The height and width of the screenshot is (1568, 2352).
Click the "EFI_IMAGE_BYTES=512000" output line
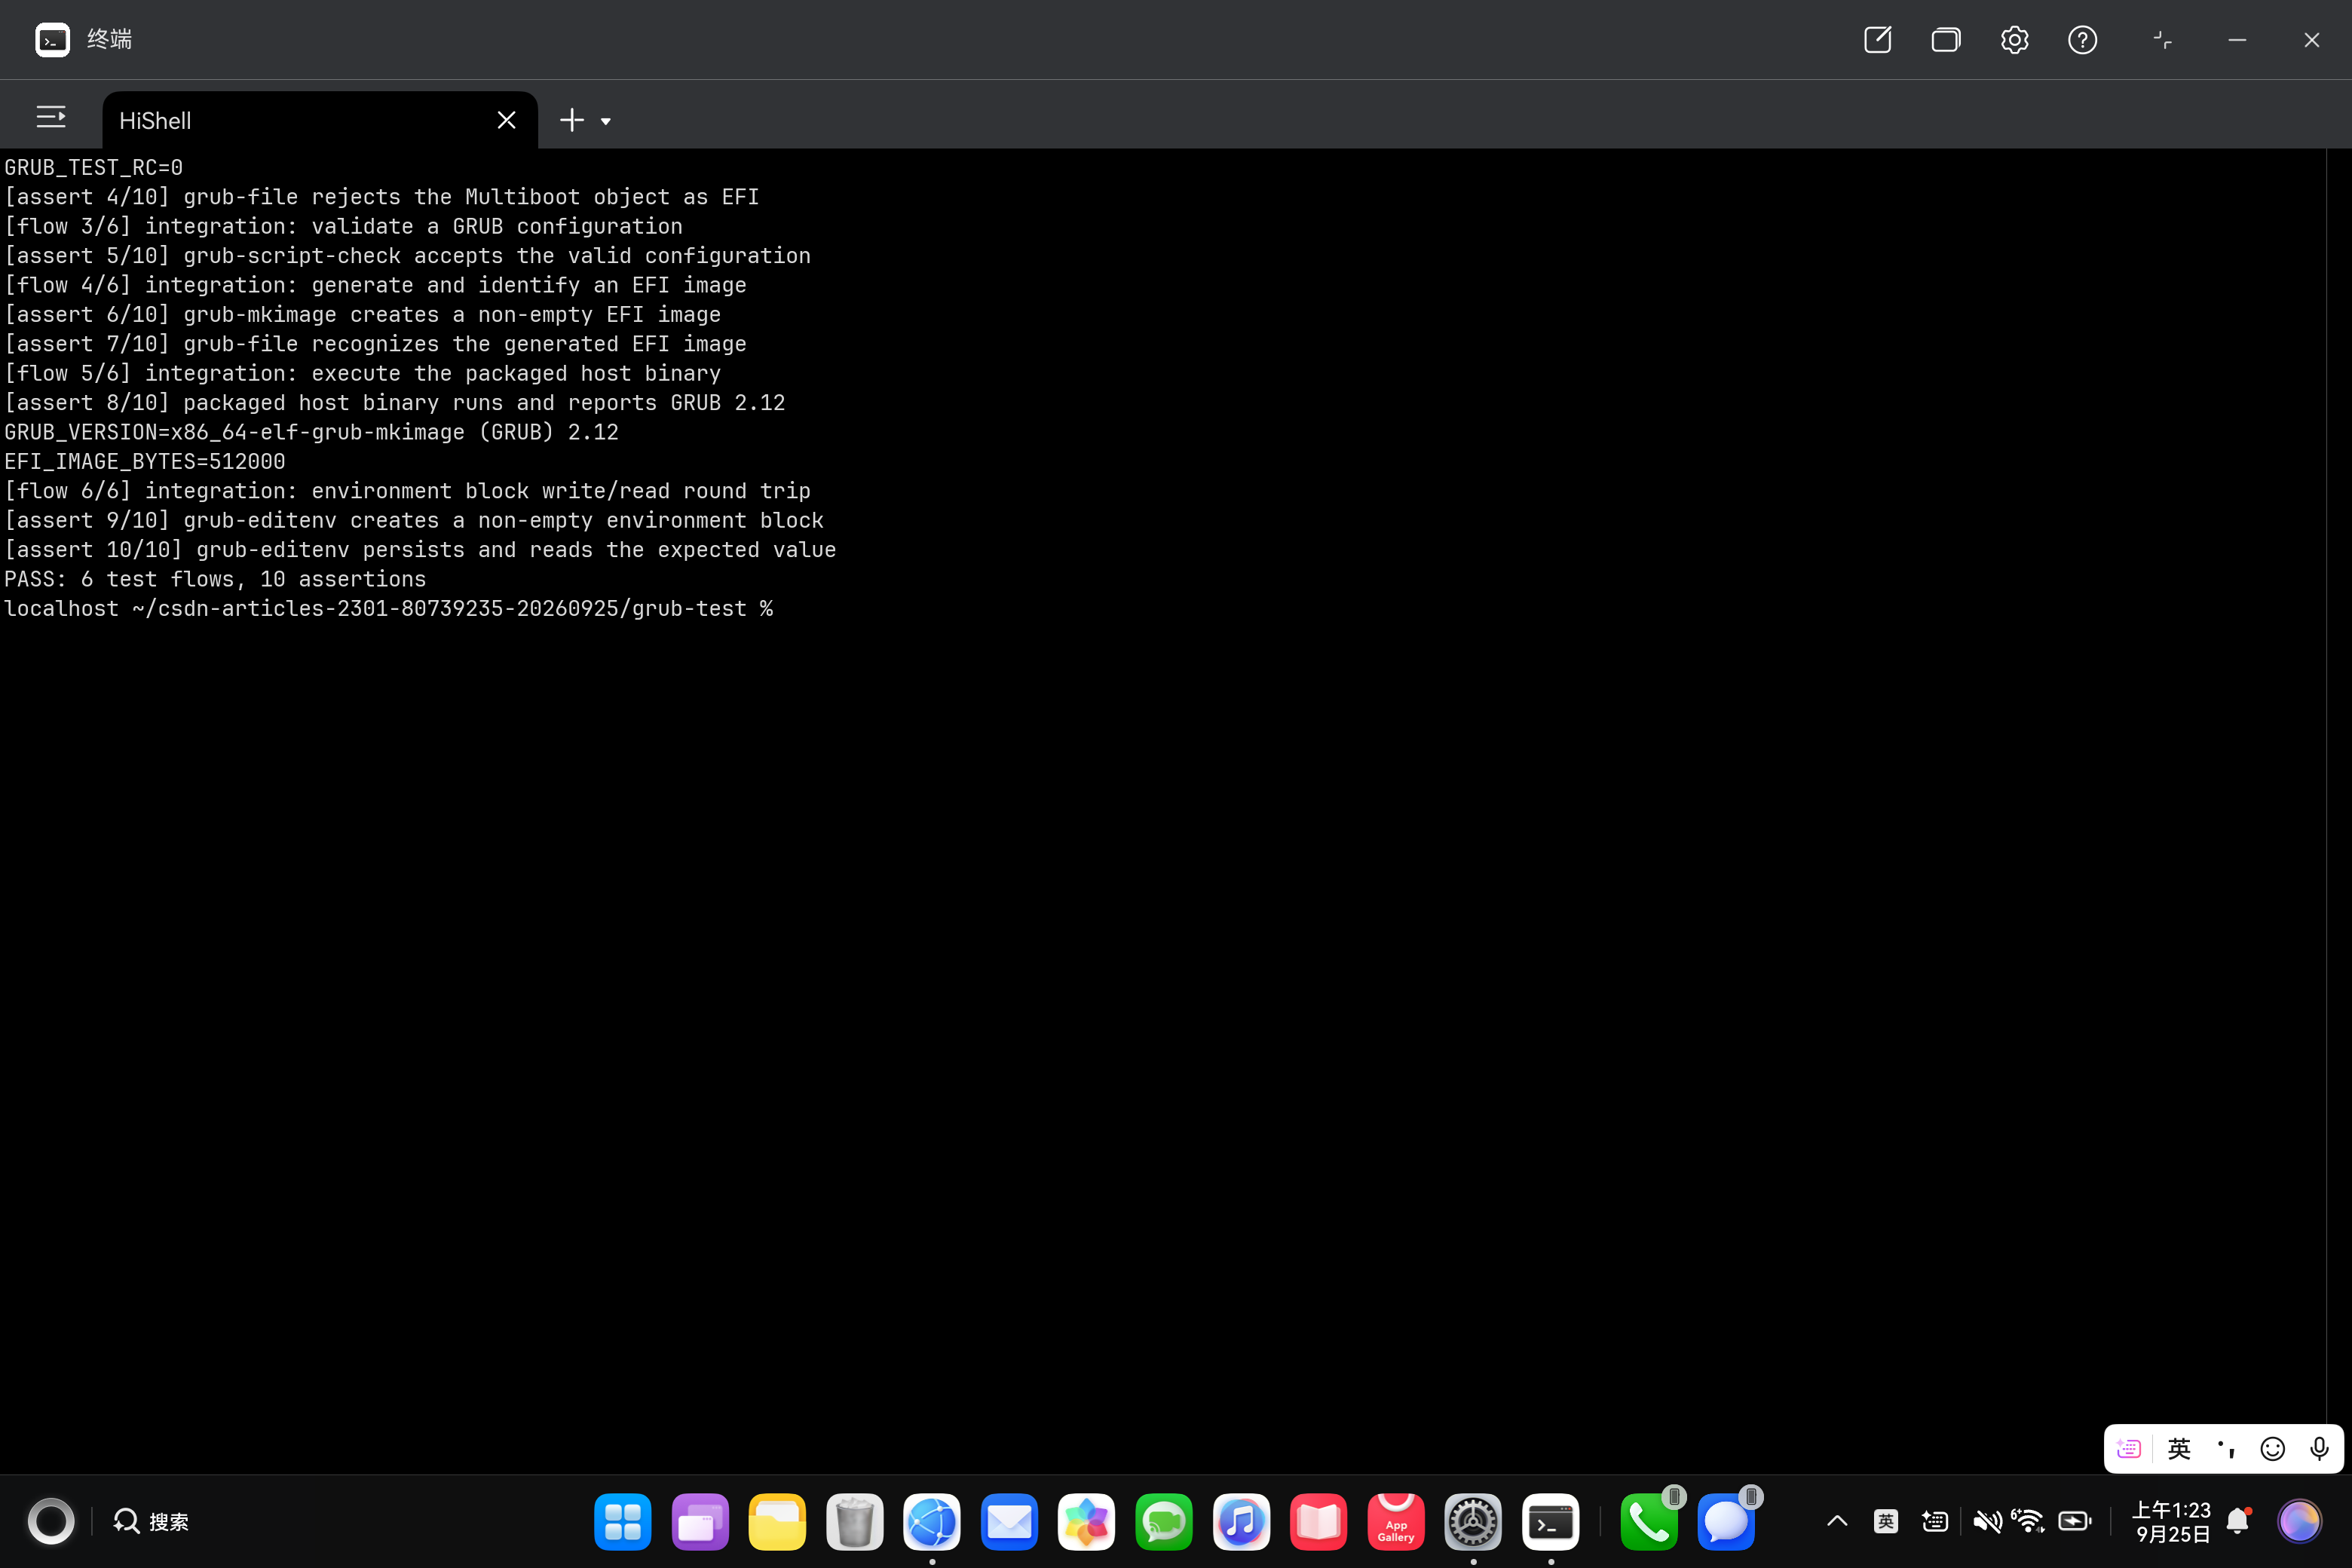point(145,461)
